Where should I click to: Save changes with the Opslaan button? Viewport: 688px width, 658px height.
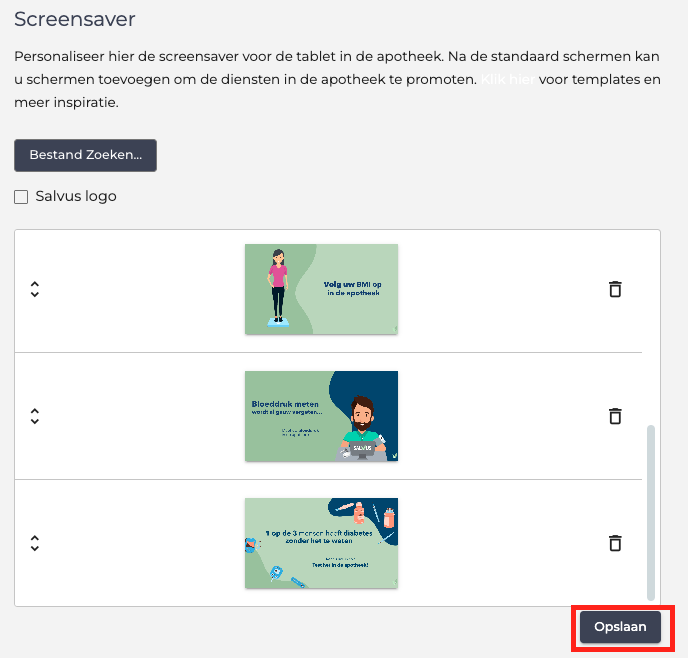(x=620, y=627)
